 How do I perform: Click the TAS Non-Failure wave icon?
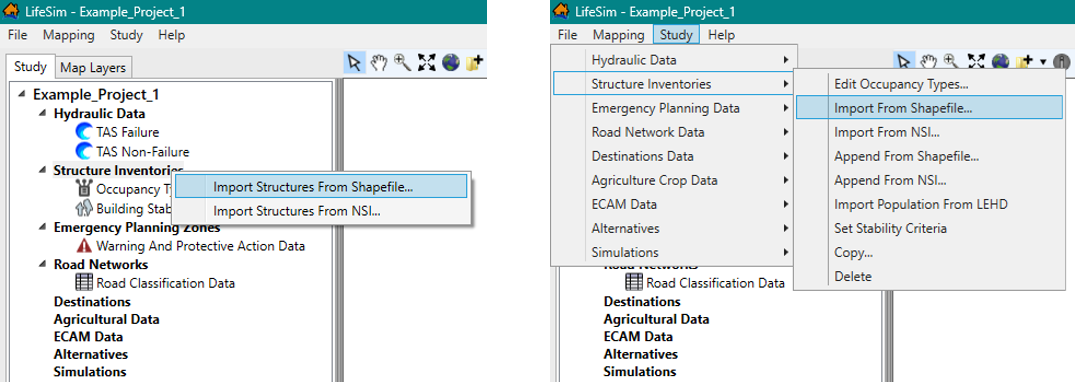84,152
